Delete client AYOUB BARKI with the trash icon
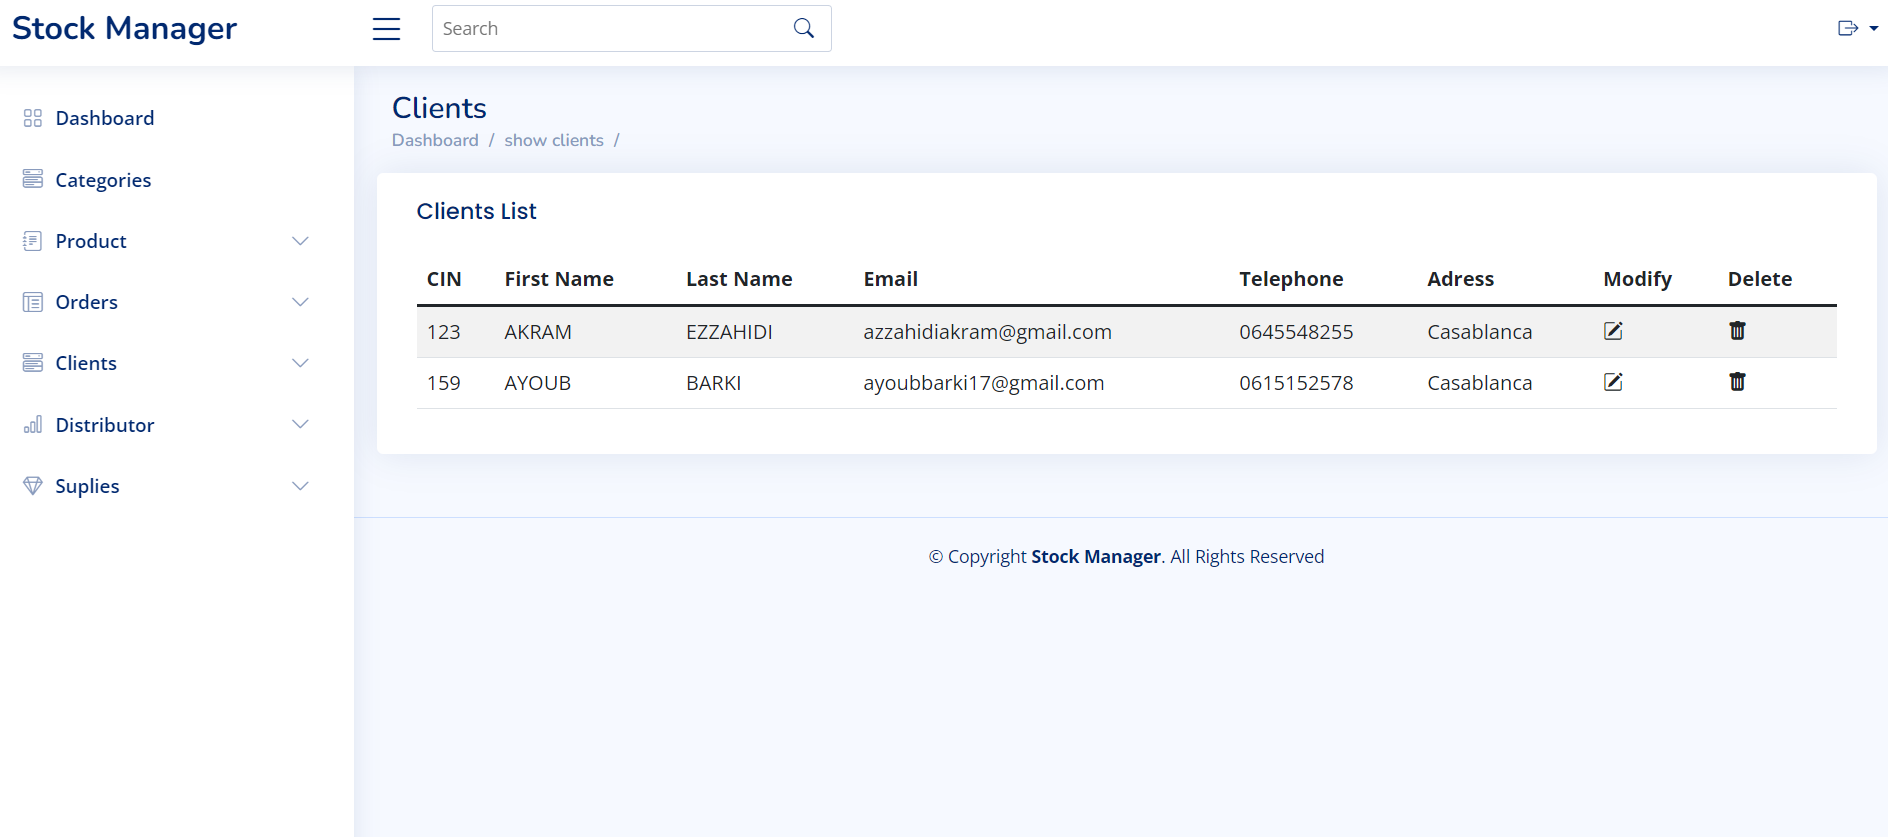1888x837 pixels. pyautogui.click(x=1738, y=382)
